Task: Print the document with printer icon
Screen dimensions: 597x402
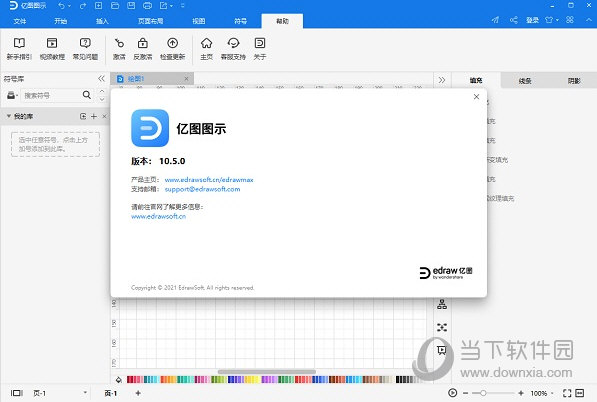Action: point(147,6)
